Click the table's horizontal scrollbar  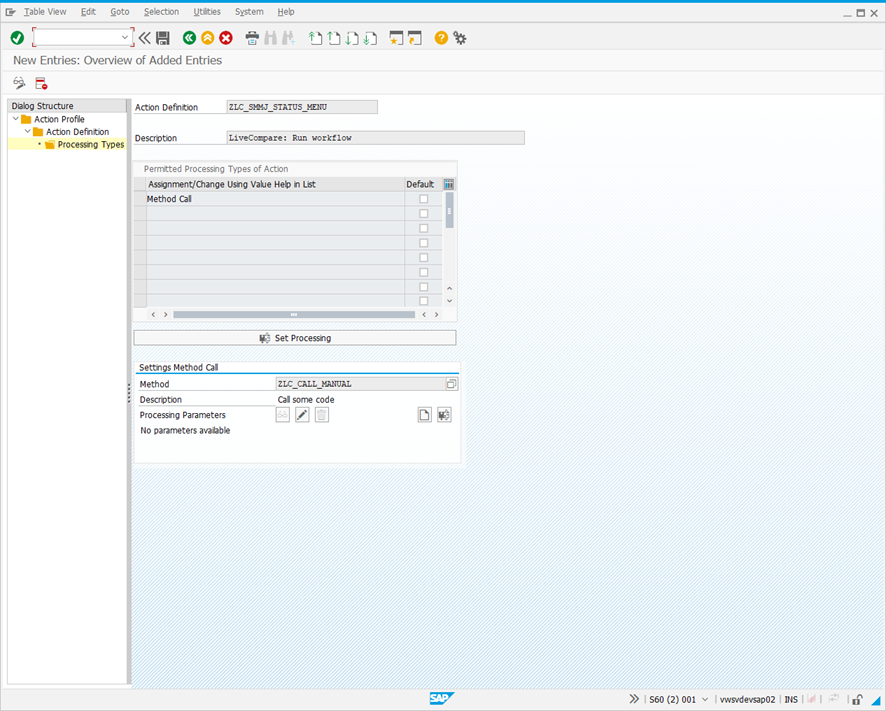(294, 314)
